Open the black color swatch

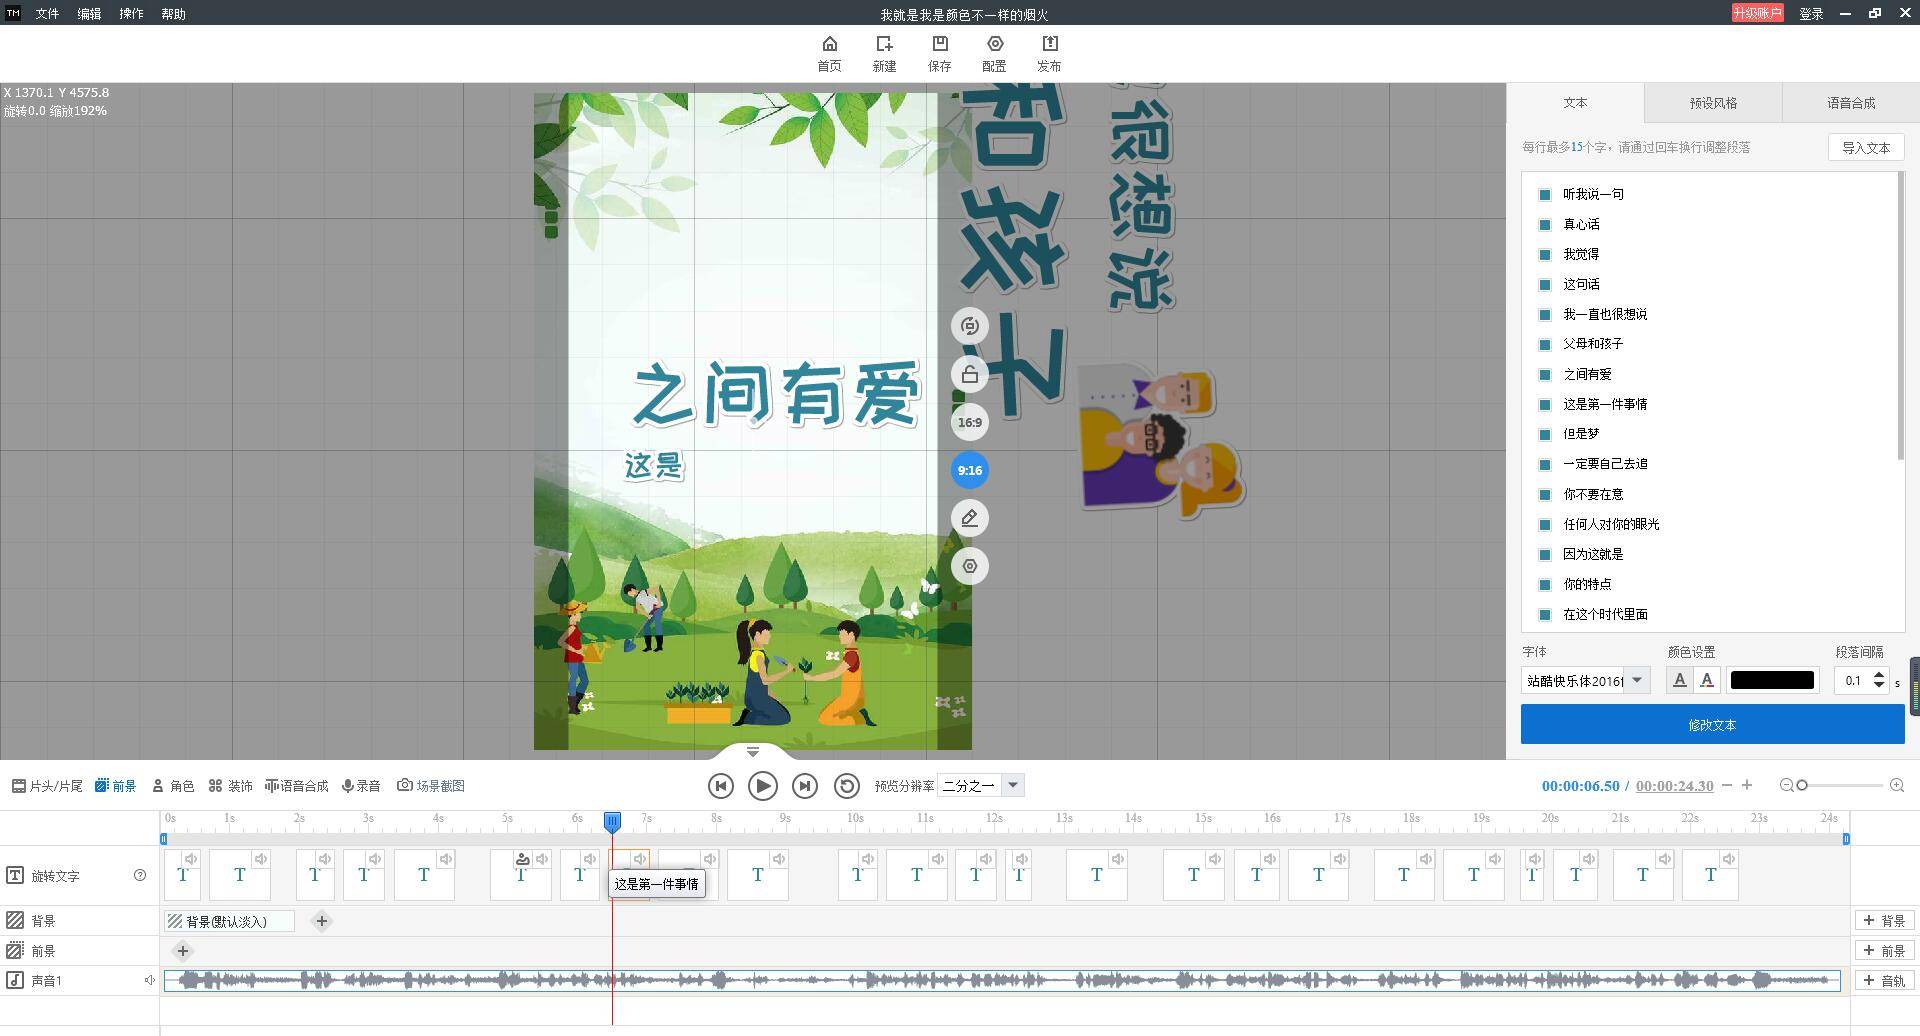pyautogui.click(x=1772, y=680)
